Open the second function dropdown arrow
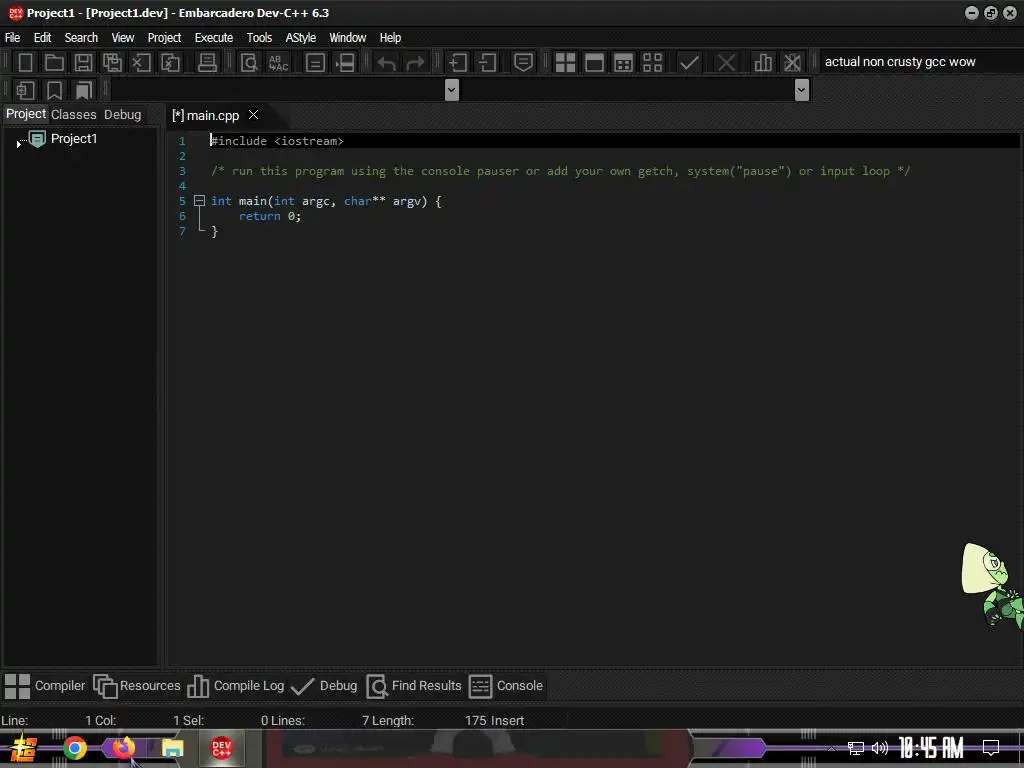 point(802,90)
